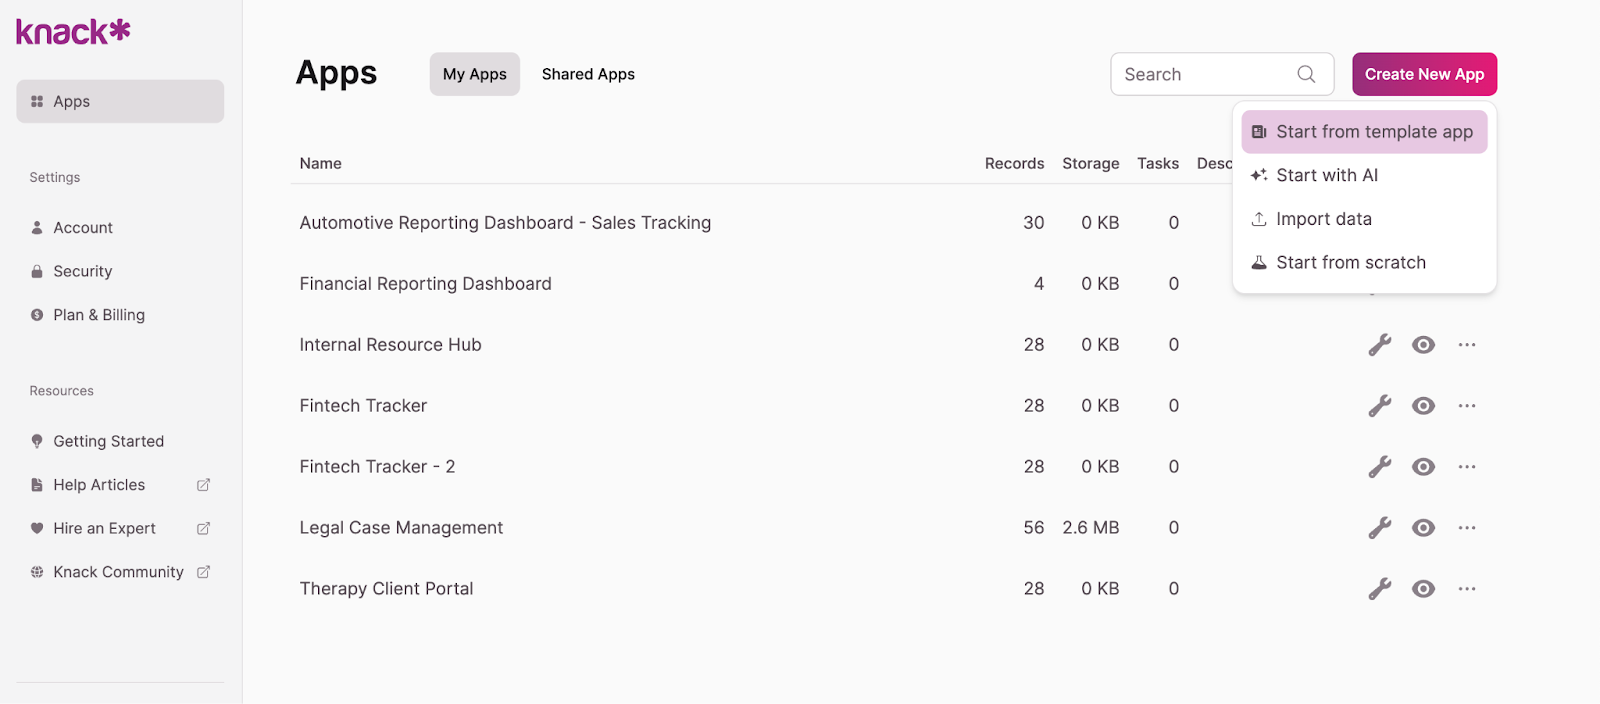The height and width of the screenshot is (704, 1600).
Task: Open builder wrench for Legal Case Management
Action: tap(1379, 528)
